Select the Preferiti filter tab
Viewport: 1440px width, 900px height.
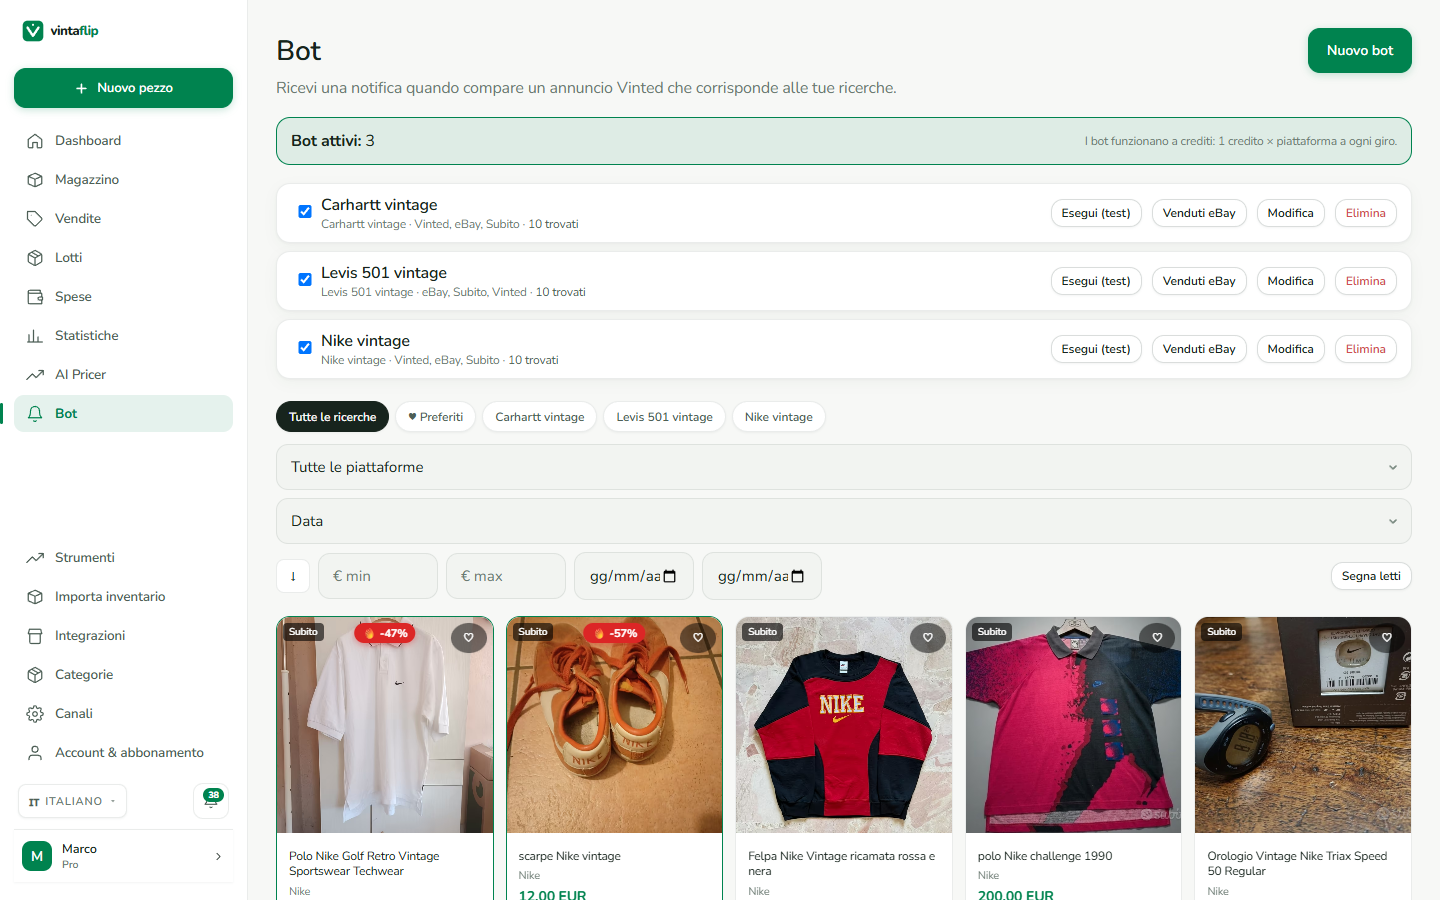tap(436, 417)
